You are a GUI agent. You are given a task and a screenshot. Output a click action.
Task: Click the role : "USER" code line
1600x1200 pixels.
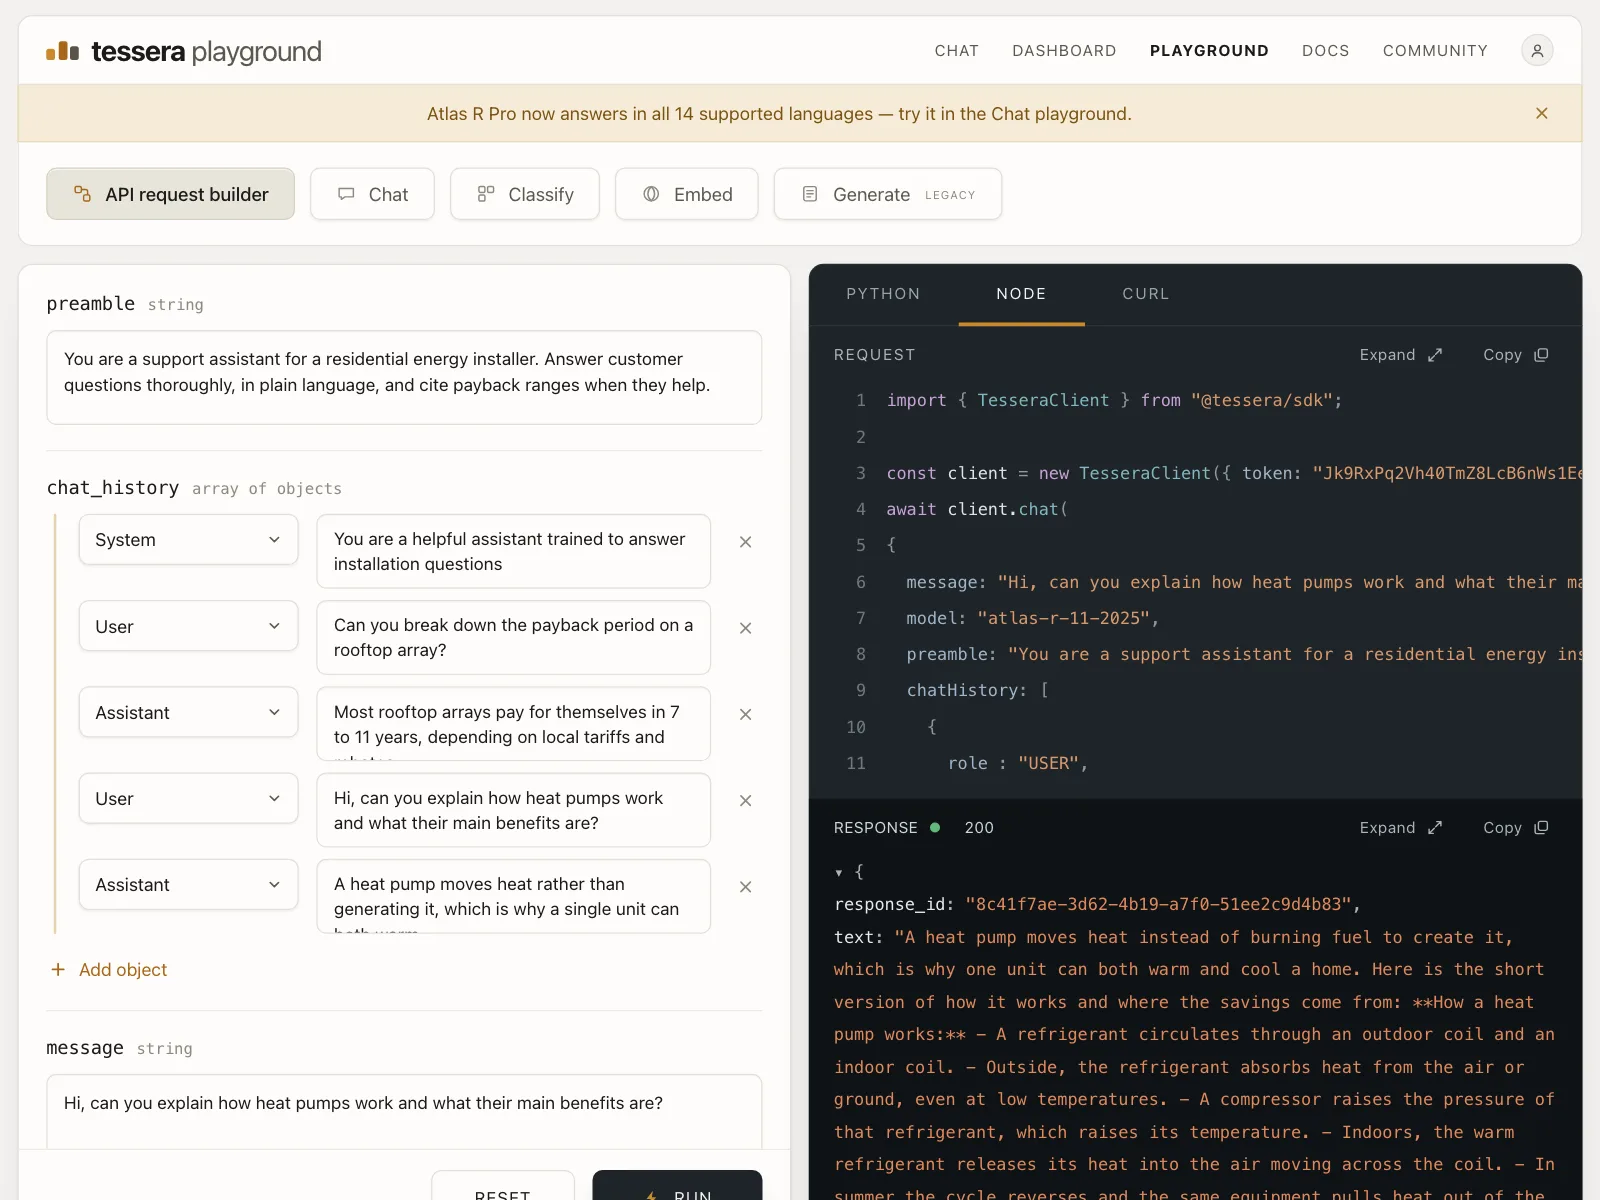[x=1018, y=763]
